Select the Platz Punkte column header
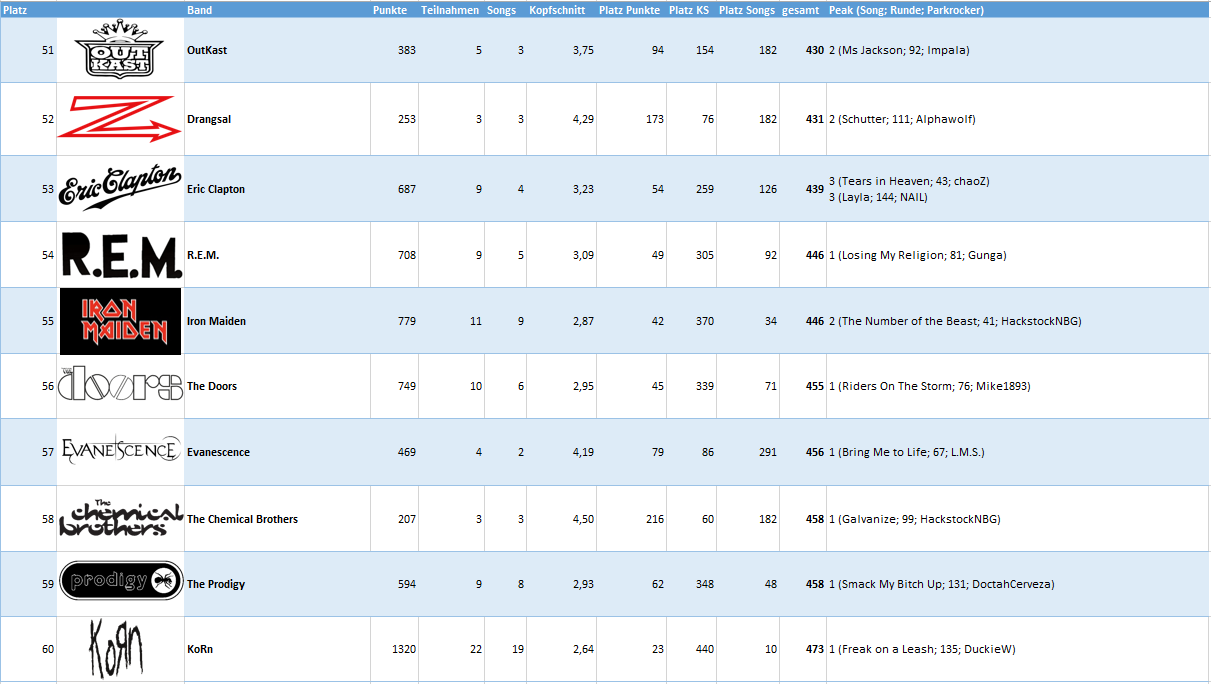The width and height of the screenshot is (1211, 684). pos(629,10)
